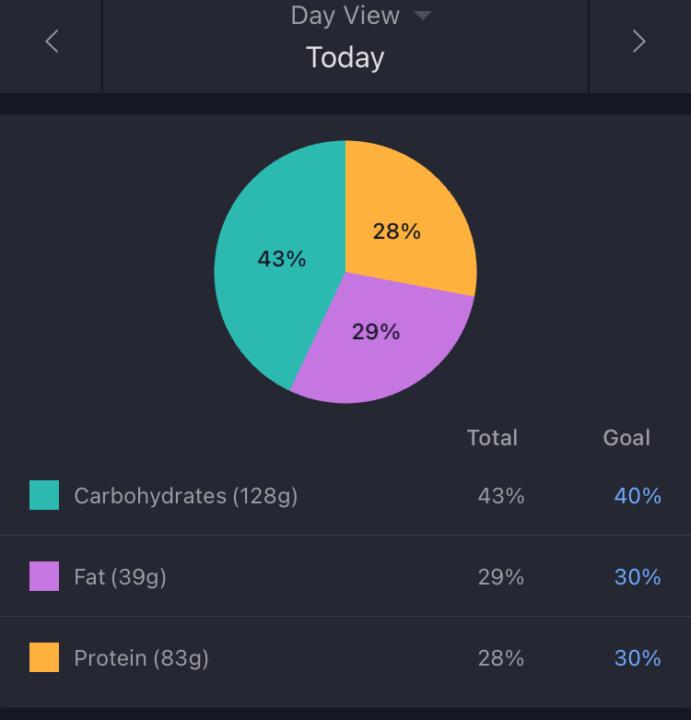Open the Fat (39g) row
Image resolution: width=691 pixels, height=720 pixels.
[x=120, y=577]
